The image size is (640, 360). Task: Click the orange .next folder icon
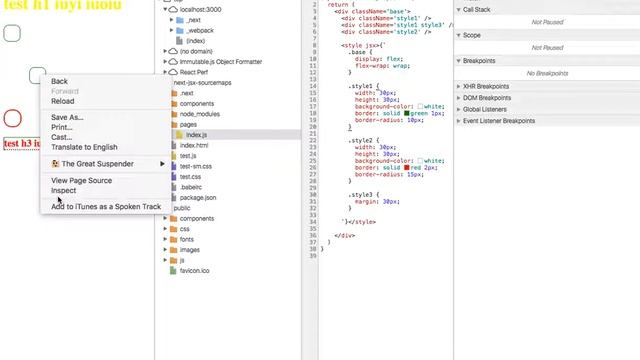(174, 93)
